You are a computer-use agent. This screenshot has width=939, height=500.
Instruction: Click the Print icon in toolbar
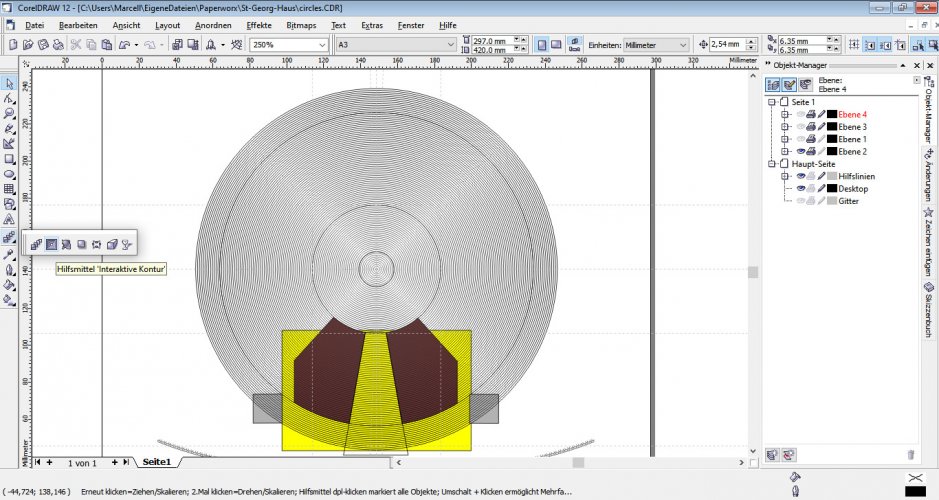[x=58, y=45]
